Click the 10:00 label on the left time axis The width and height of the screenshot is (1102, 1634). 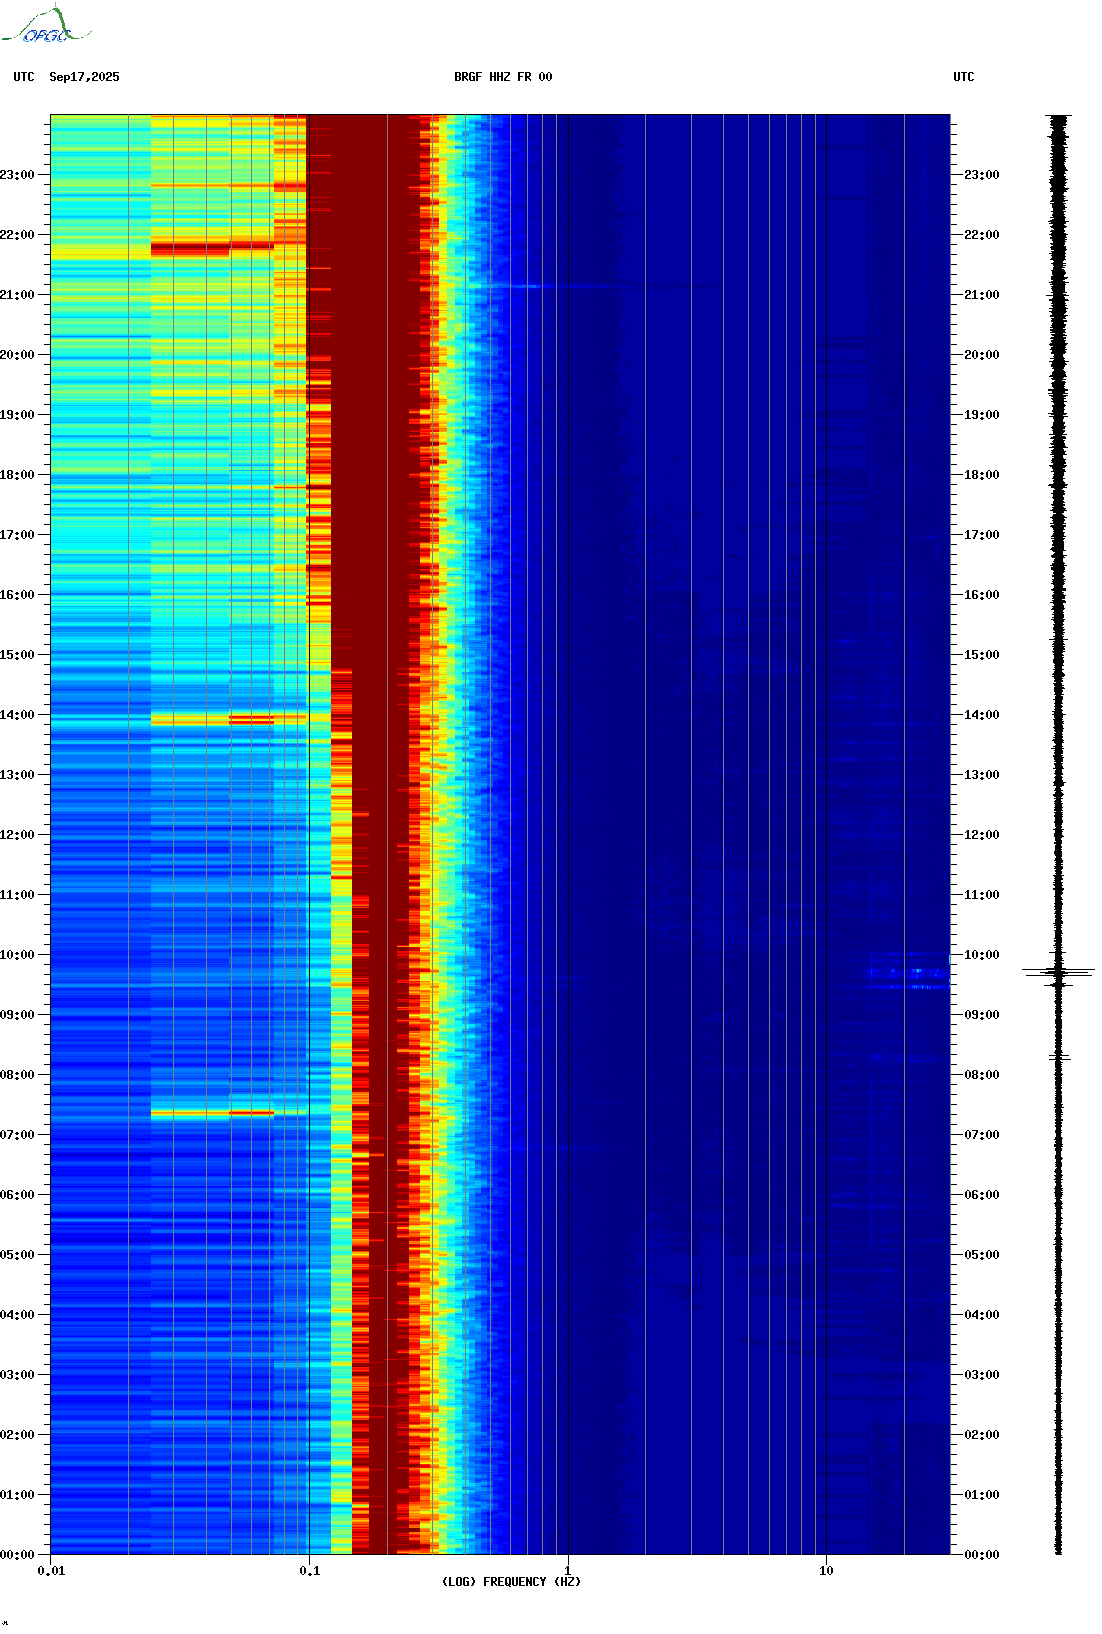[17, 955]
